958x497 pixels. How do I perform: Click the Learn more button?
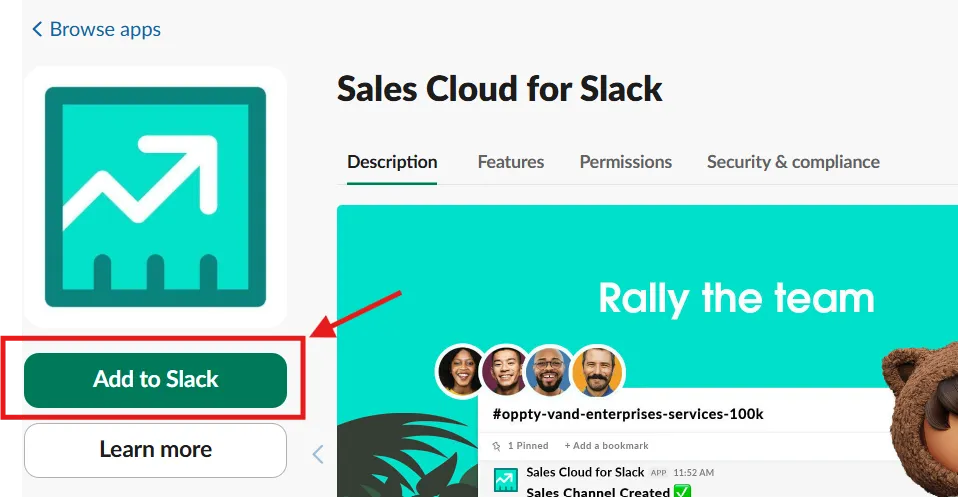click(155, 450)
